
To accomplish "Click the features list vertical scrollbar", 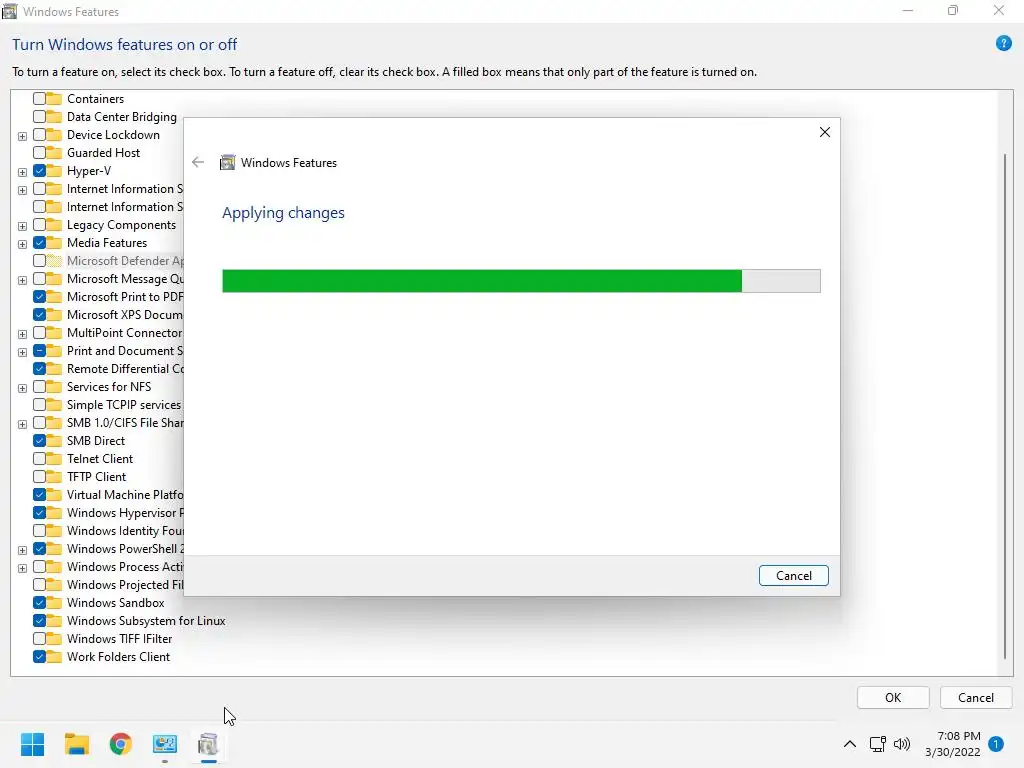I will (1004, 406).
